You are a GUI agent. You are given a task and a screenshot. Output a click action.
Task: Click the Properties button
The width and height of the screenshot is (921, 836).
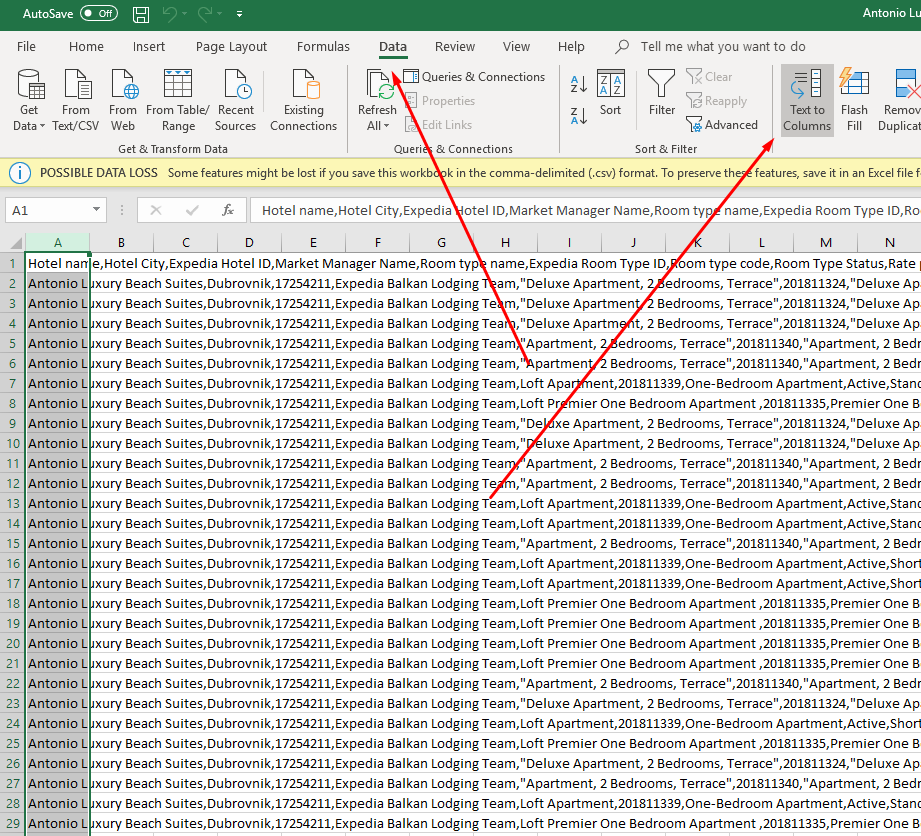[x=441, y=101]
